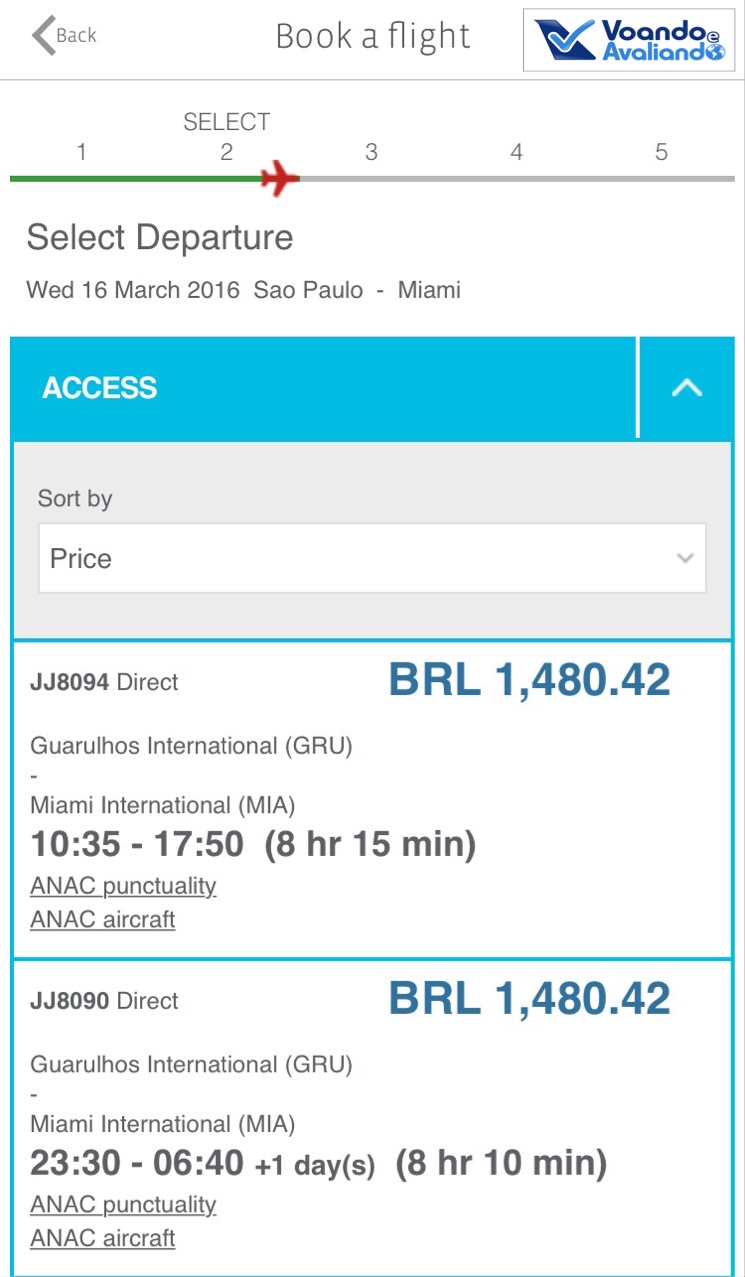Viewport: 745px width, 1277px height.
Task: Open the Sort by Price dropdown
Action: pos(372,558)
